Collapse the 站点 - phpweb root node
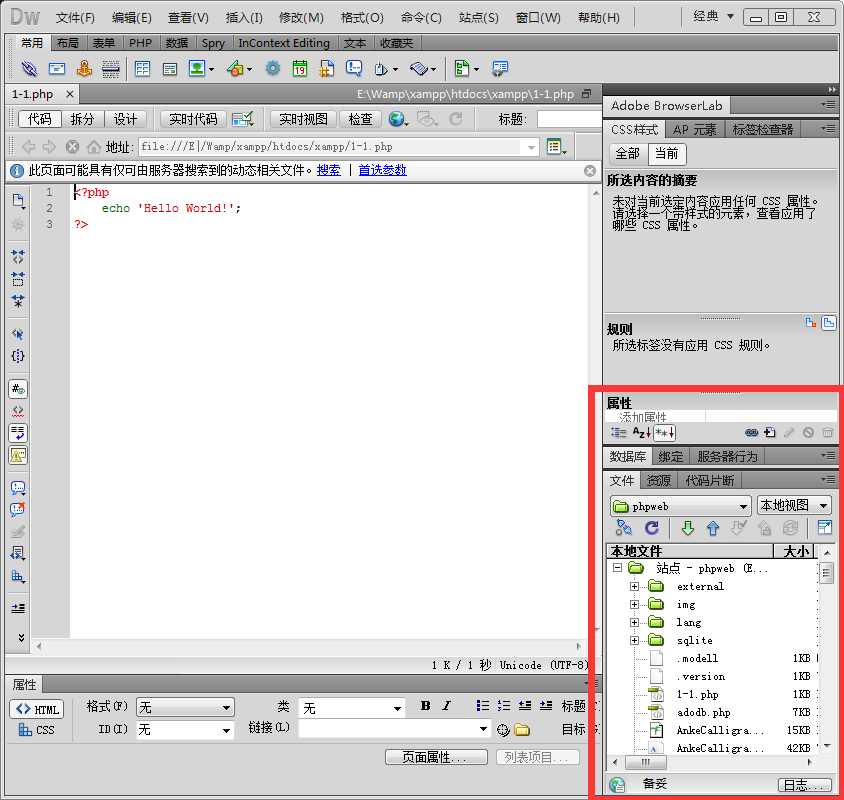 (617, 567)
